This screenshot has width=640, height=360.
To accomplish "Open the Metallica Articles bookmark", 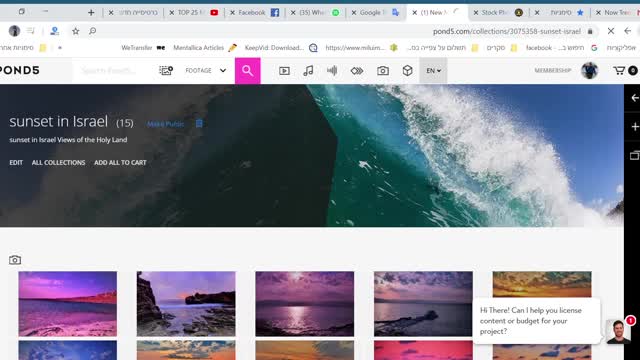I will (x=205, y=48).
